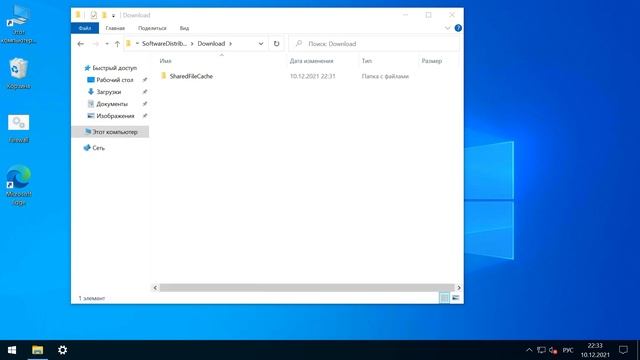Refresh the Download folder view
The image size is (640, 360).
click(276, 44)
